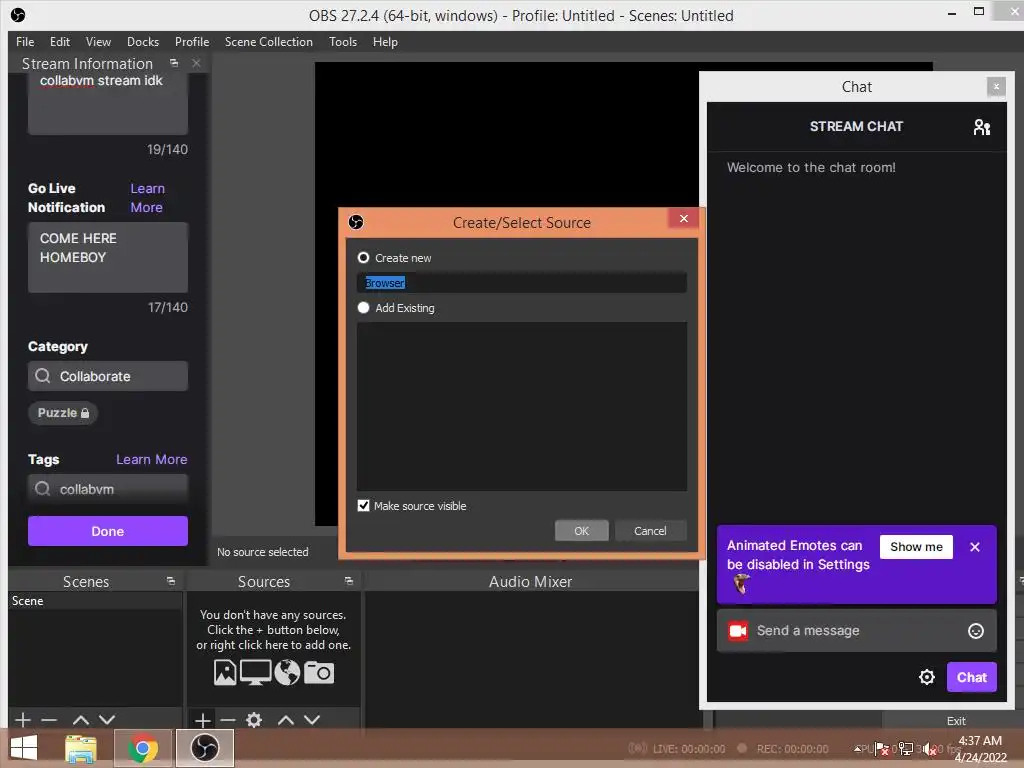Click the browser globe icon in Sources
The image size is (1024, 768).
coord(287,673)
